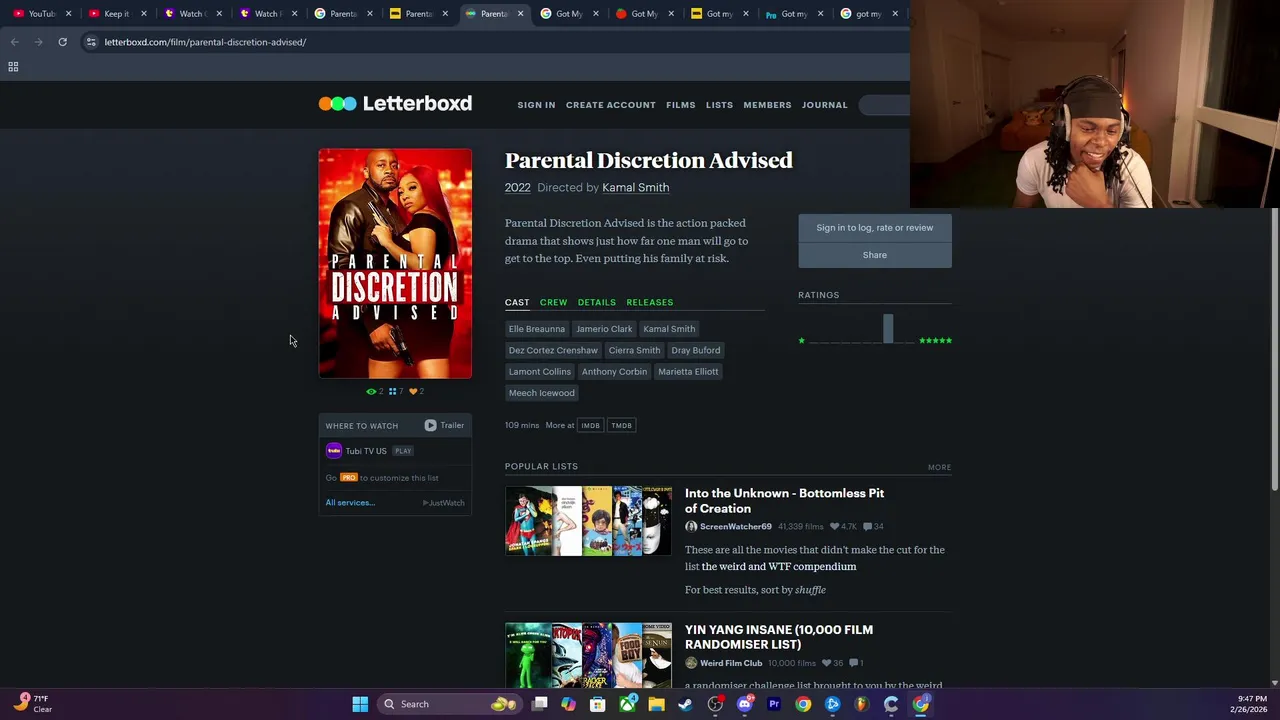Screen dimensions: 1280x720
Task: Switch to the DETAILS tab
Action: (x=597, y=302)
